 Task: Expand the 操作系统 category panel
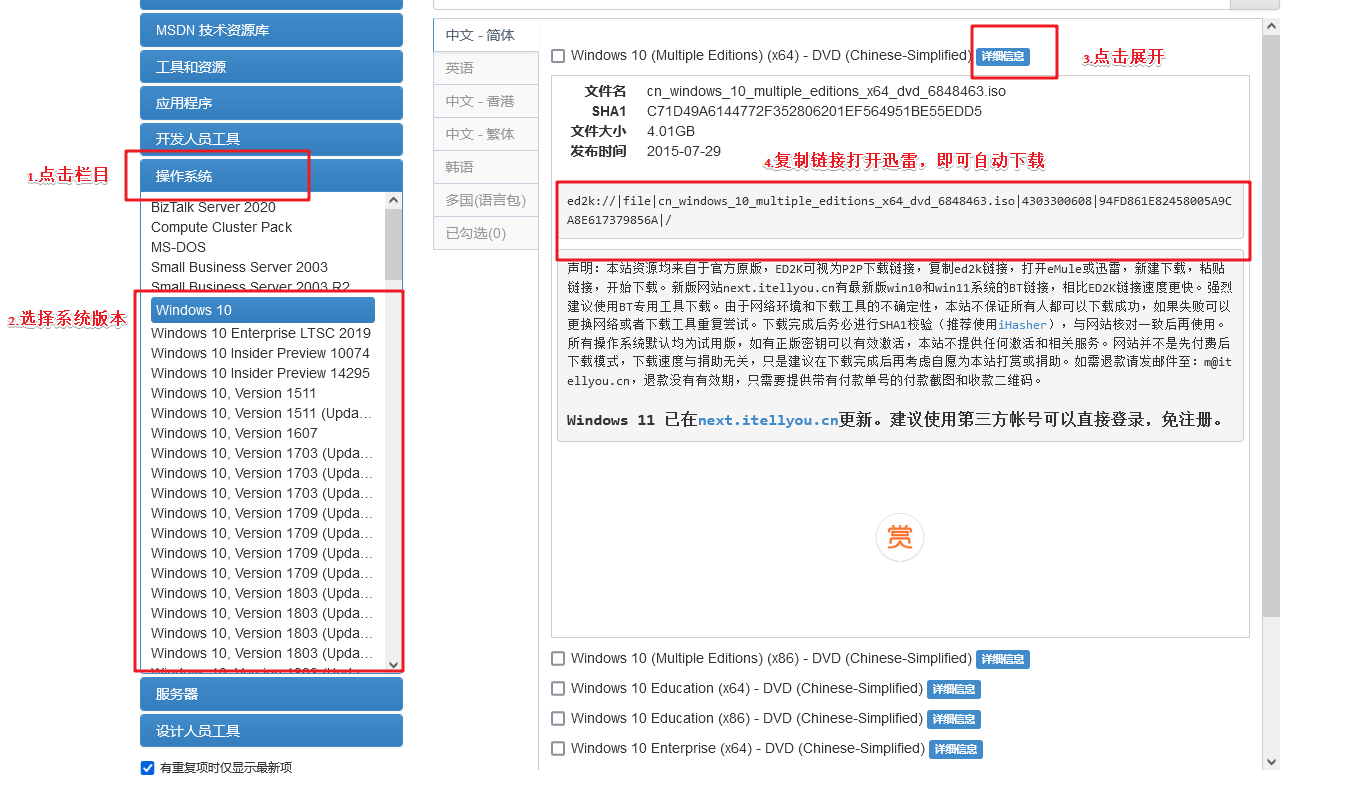(271, 176)
